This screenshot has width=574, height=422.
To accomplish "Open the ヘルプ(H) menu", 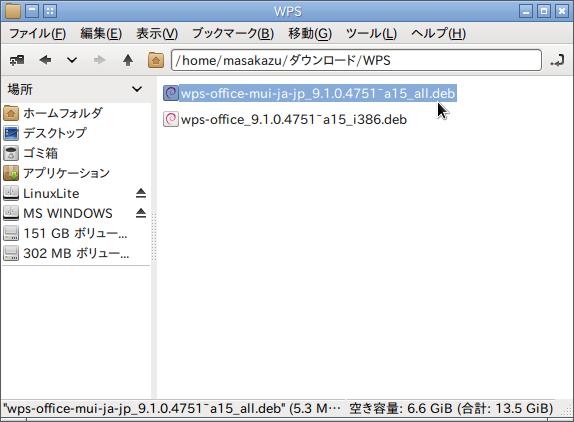I will coord(438,34).
